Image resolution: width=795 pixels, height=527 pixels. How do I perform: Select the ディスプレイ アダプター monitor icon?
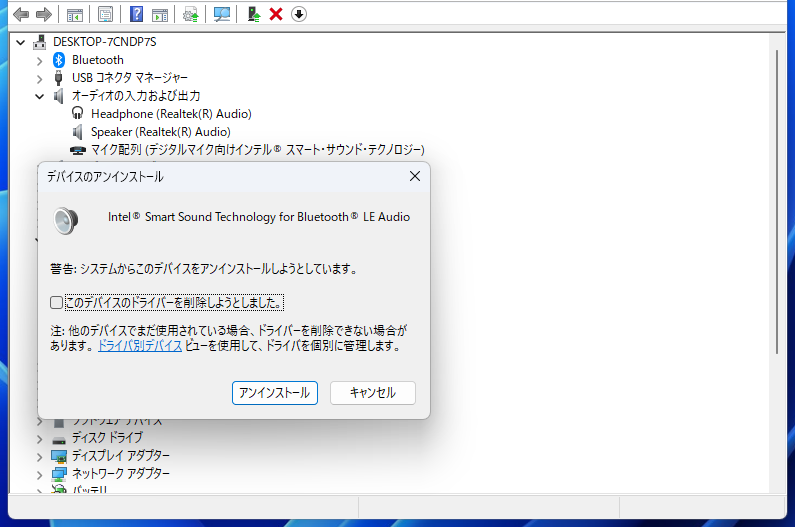point(59,456)
